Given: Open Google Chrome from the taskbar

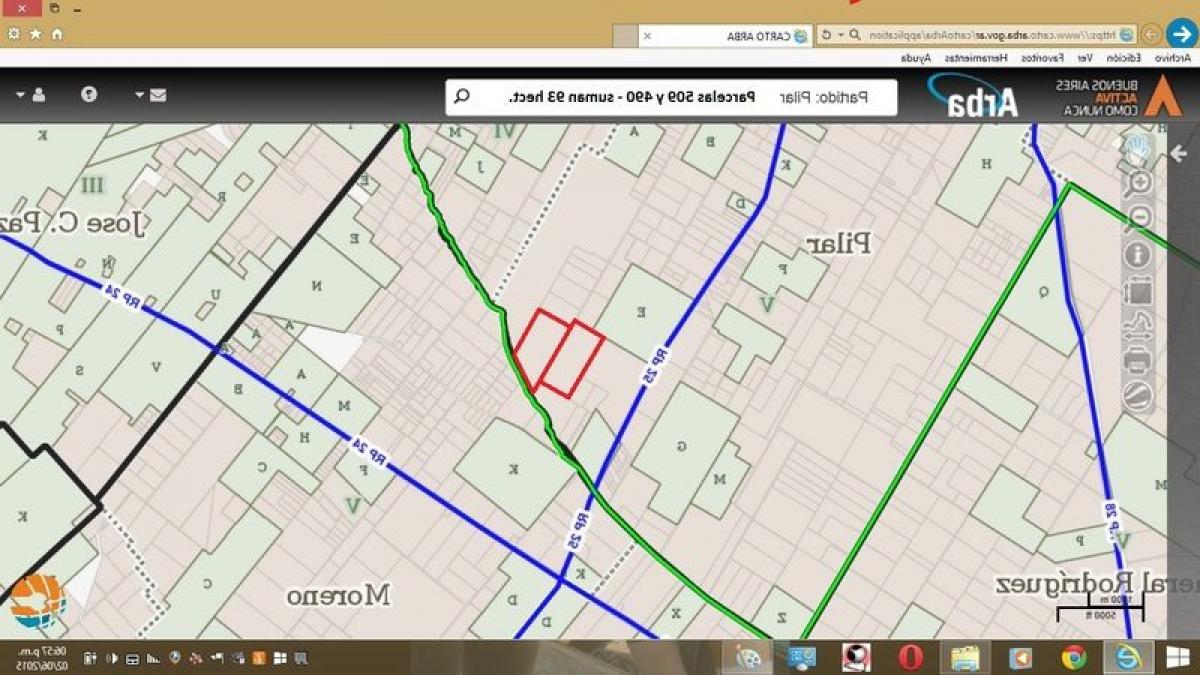Looking at the screenshot, I should (x=1074, y=657).
